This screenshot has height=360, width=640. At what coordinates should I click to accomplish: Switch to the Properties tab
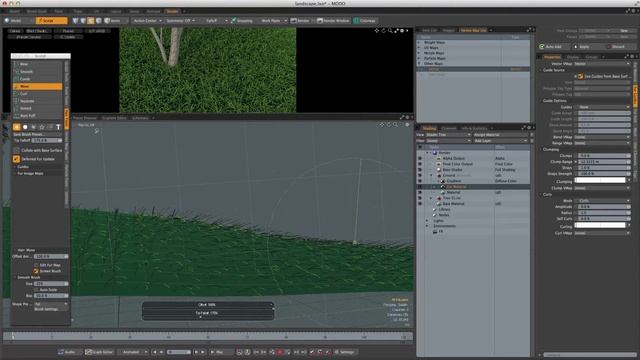tap(552, 57)
